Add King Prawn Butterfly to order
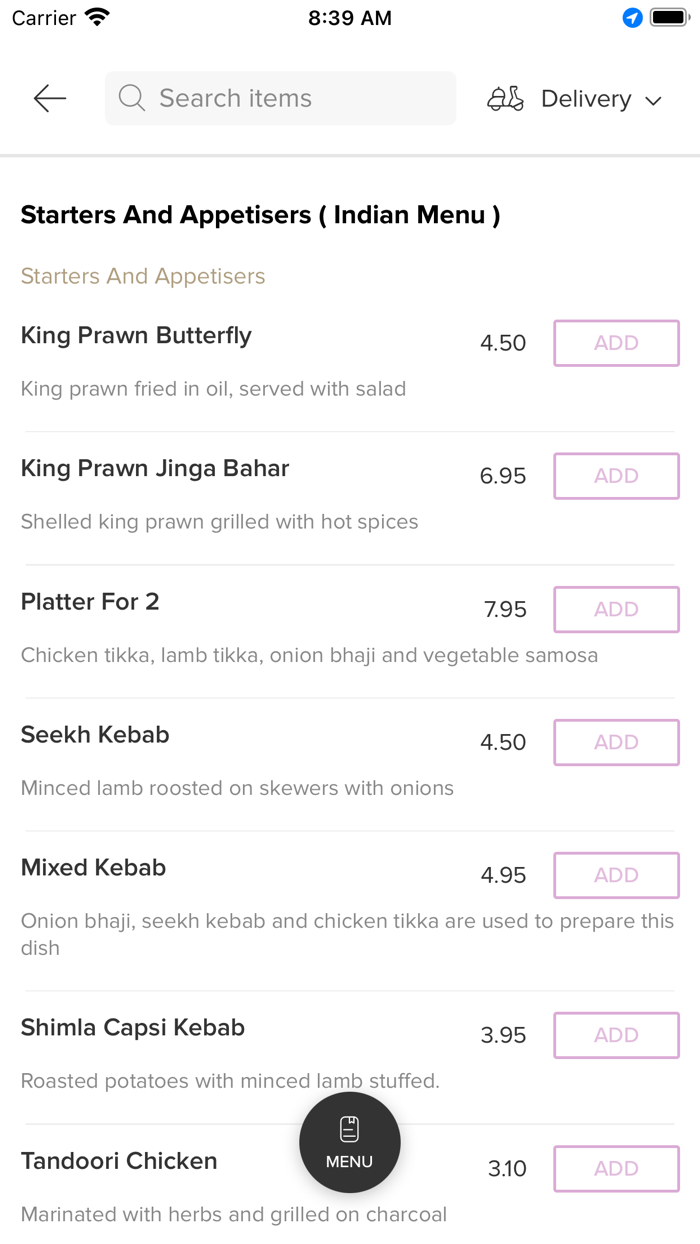The image size is (700, 1244). coord(616,343)
